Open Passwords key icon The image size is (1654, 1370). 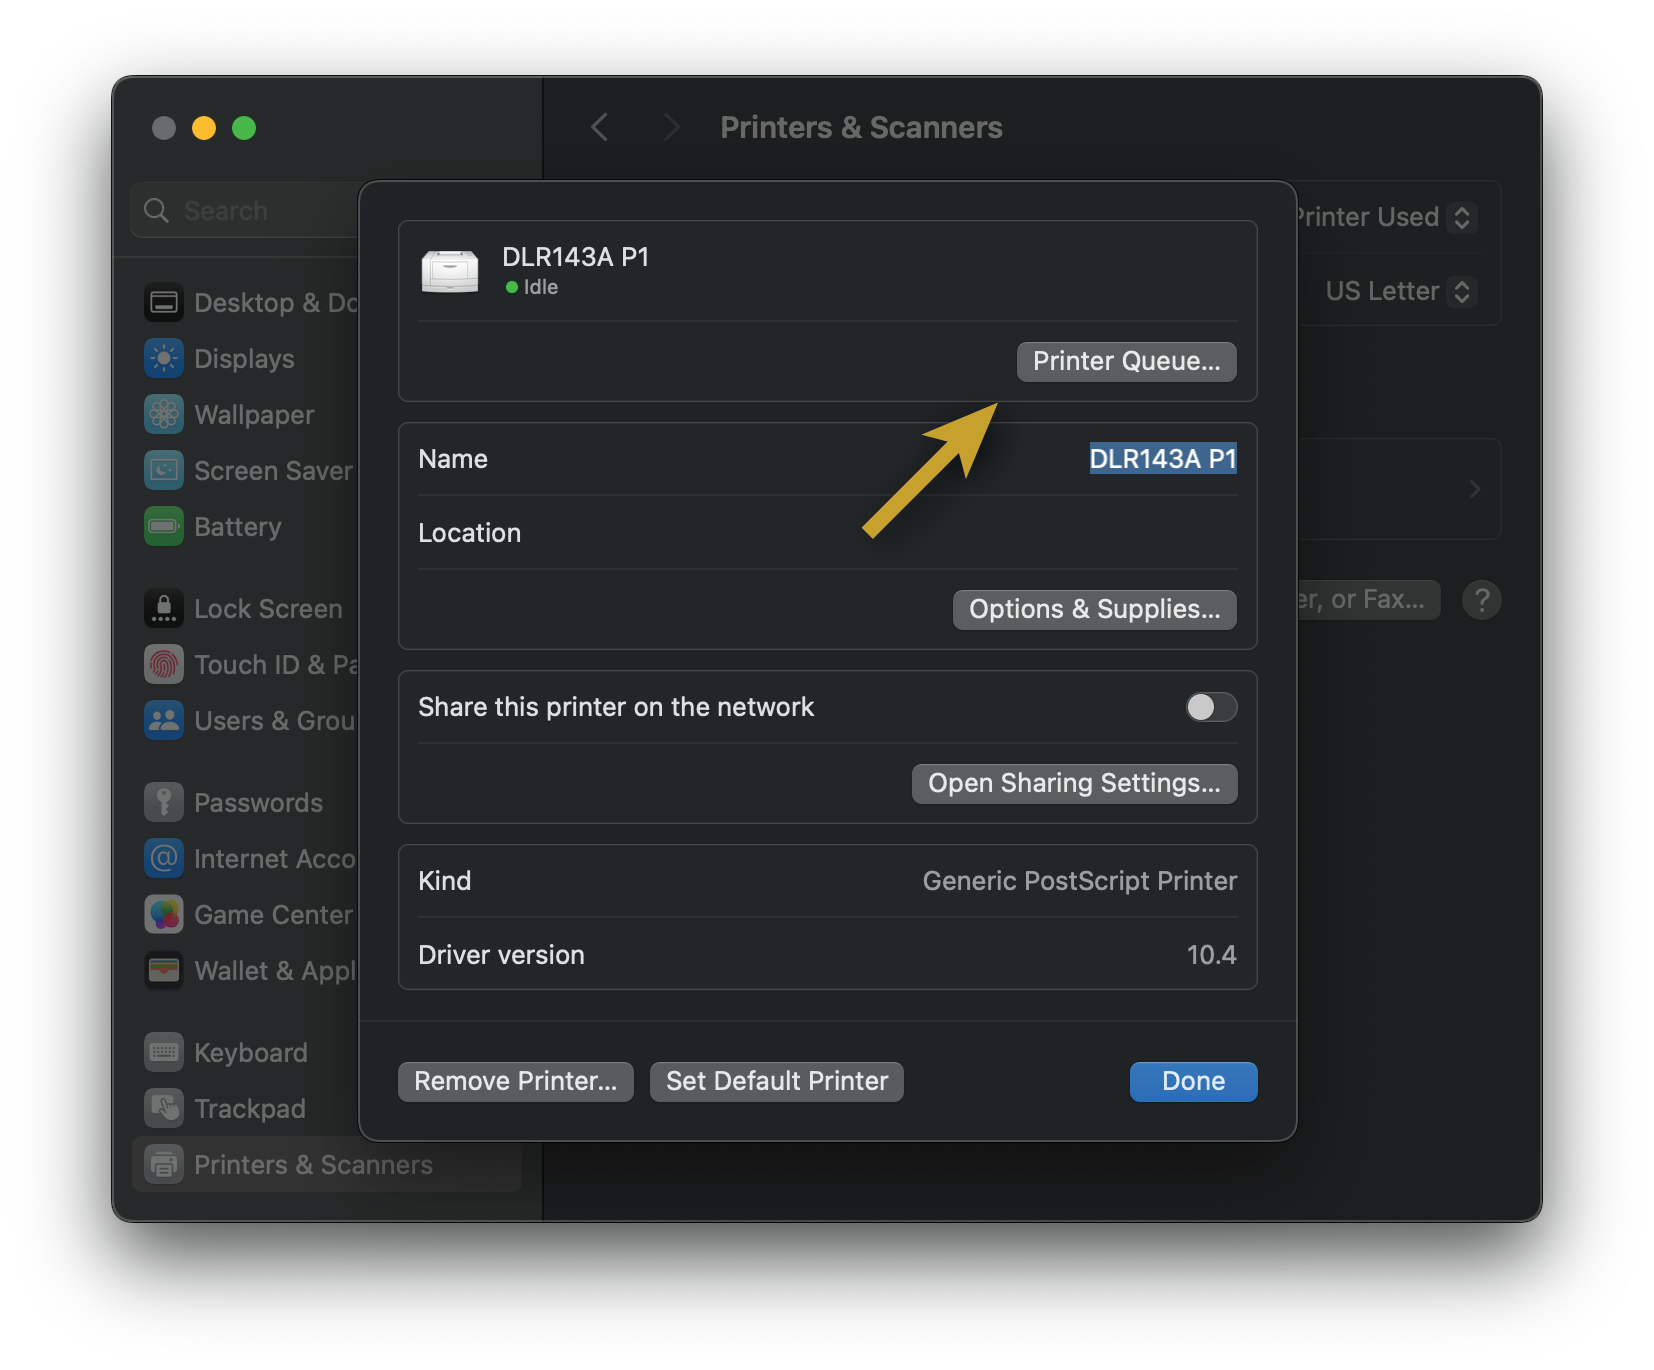164,803
